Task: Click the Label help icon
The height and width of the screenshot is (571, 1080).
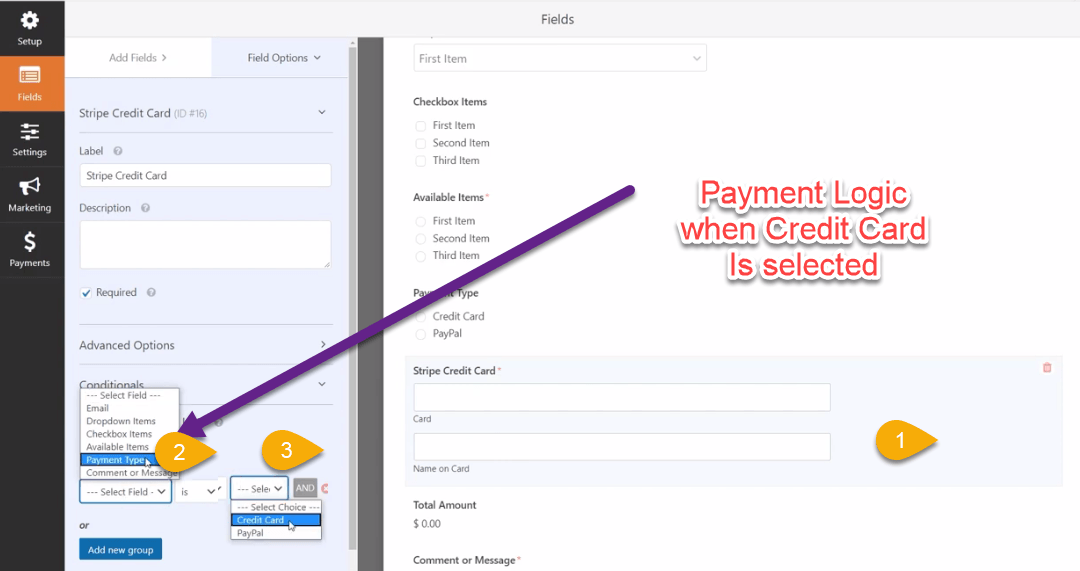Action: (x=118, y=151)
